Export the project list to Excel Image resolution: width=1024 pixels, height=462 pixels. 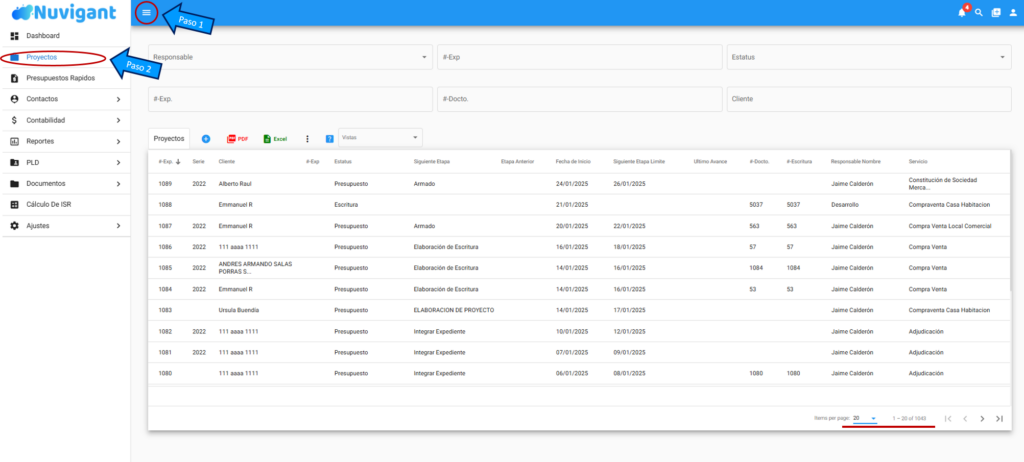[275, 139]
